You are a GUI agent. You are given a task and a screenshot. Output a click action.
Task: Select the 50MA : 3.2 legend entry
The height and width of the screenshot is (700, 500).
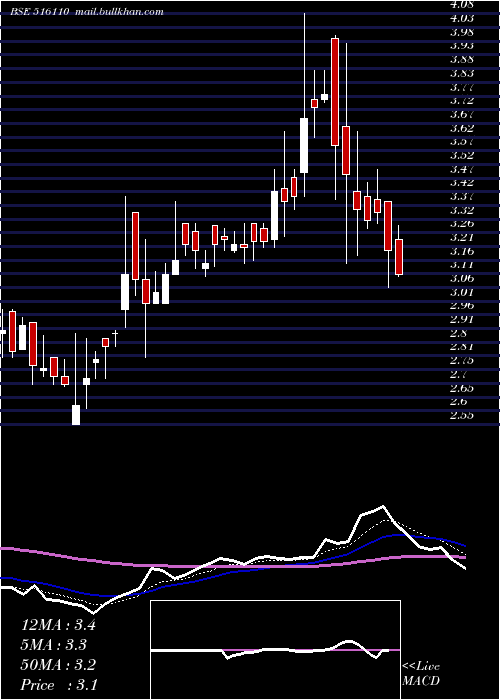(x=58, y=665)
